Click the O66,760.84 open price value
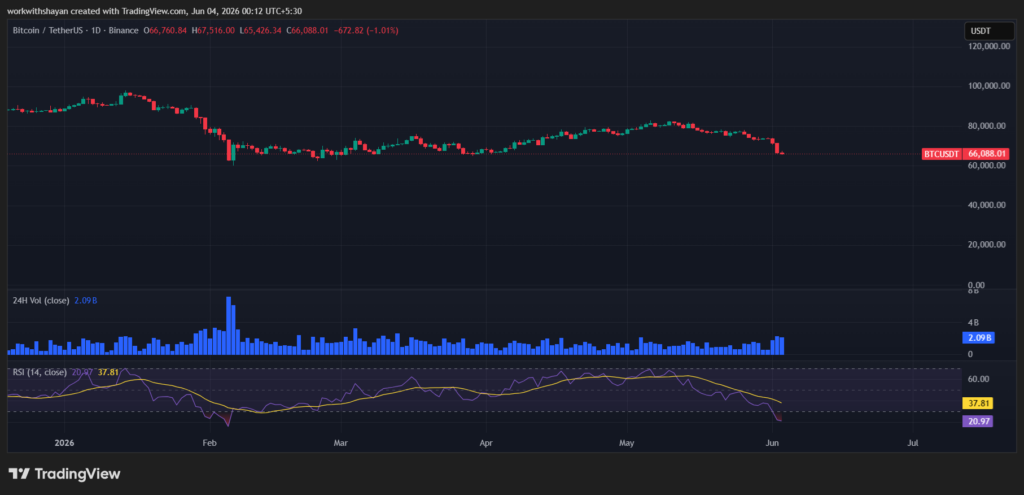The height and width of the screenshot is (495, 1024). (165, 30)
